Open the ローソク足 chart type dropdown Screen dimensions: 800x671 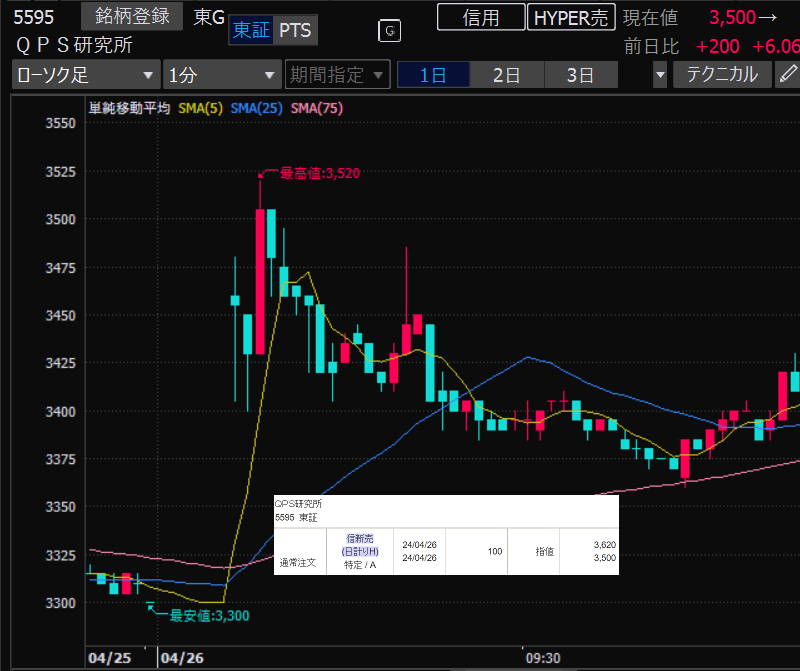tap(86, 75)
